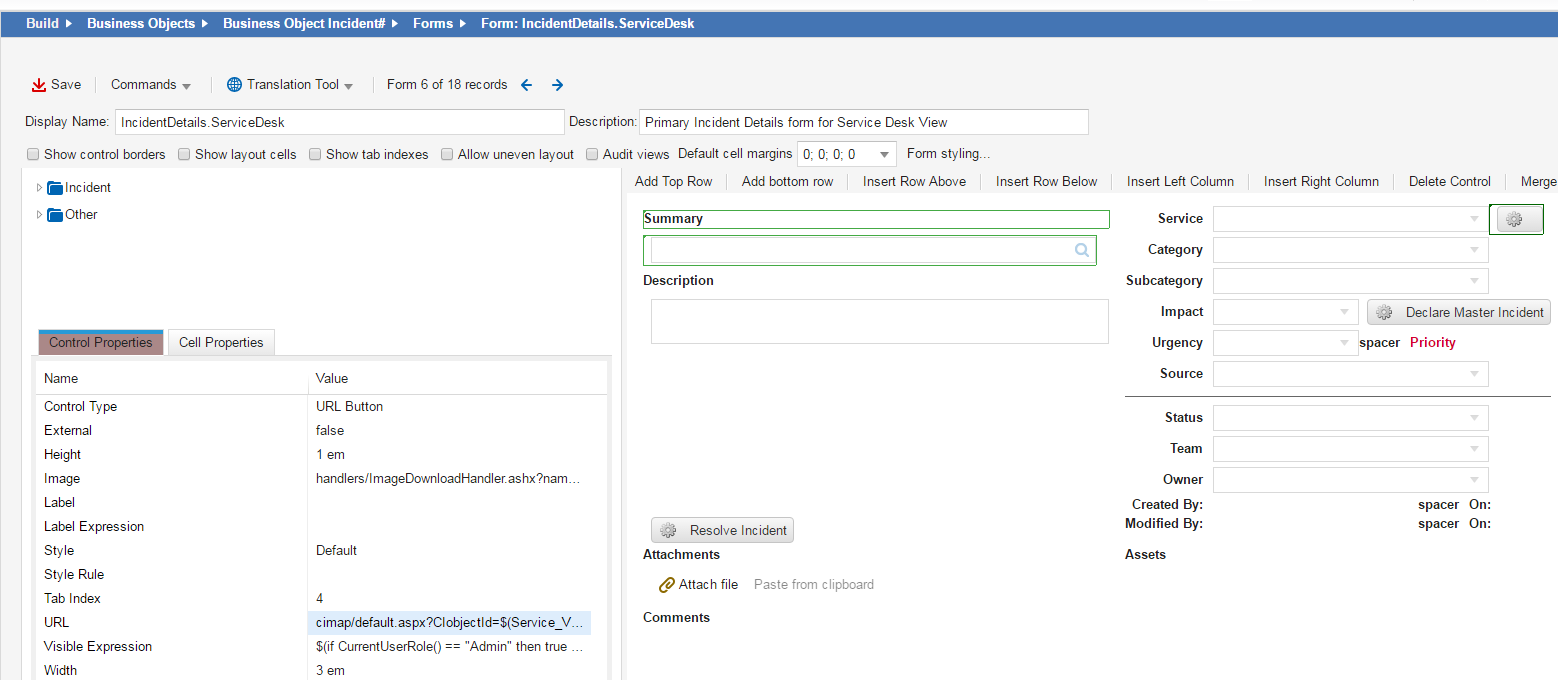The width and height of the screenshot is (1558, 680).
Task: Click the gear on Declare Master Incident button
Action: pyautogui.click(x=1384, y=312)
